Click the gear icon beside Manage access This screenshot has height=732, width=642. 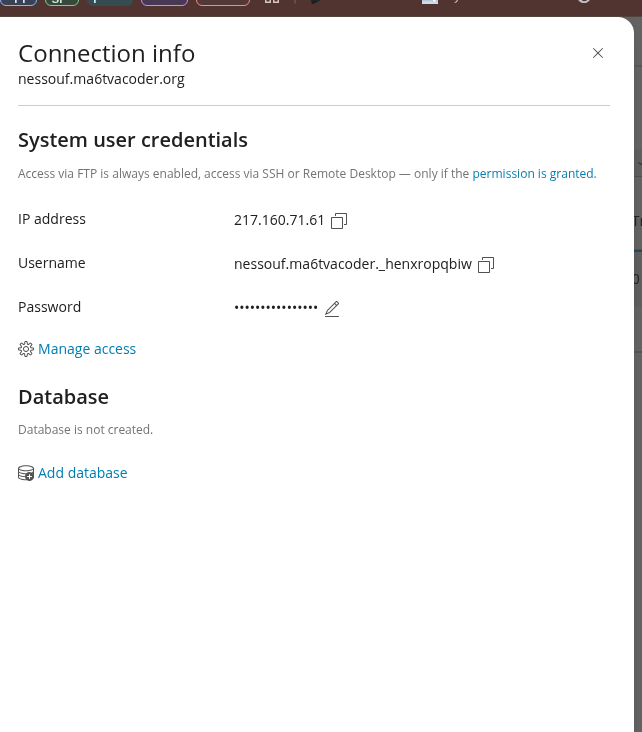click(x=26, y=349)
